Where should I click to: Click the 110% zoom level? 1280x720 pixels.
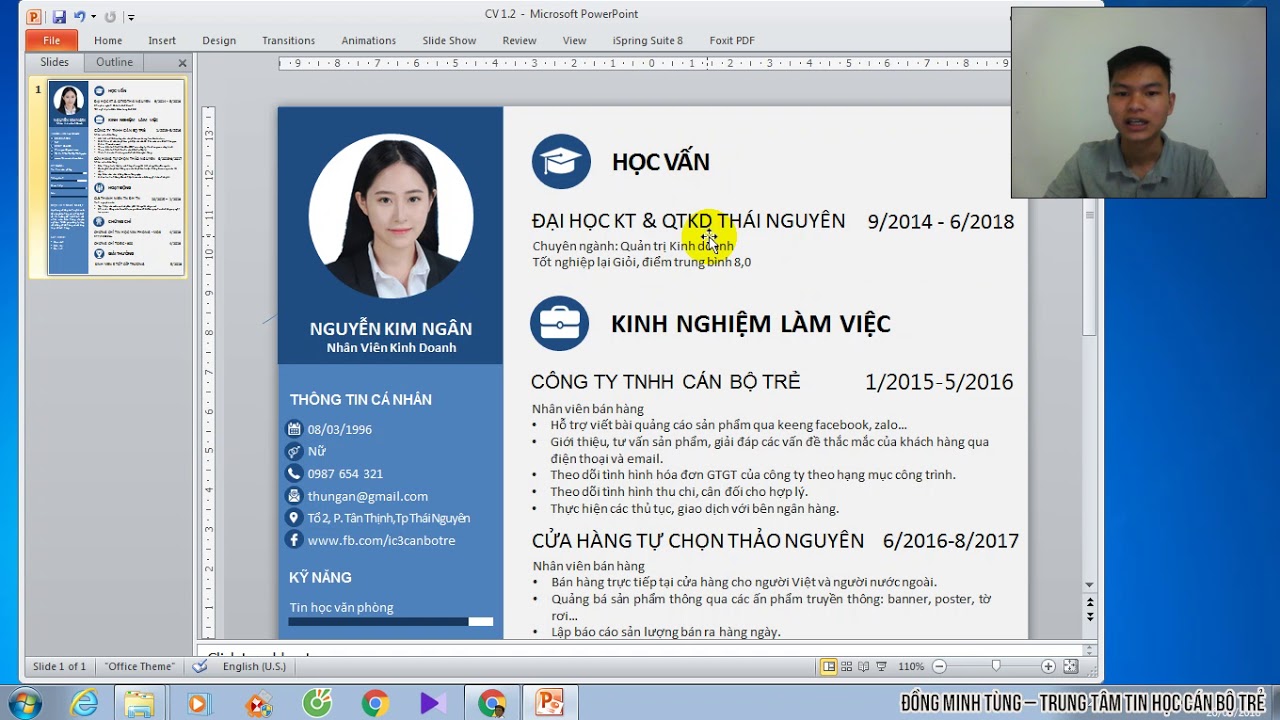[911, 666]
